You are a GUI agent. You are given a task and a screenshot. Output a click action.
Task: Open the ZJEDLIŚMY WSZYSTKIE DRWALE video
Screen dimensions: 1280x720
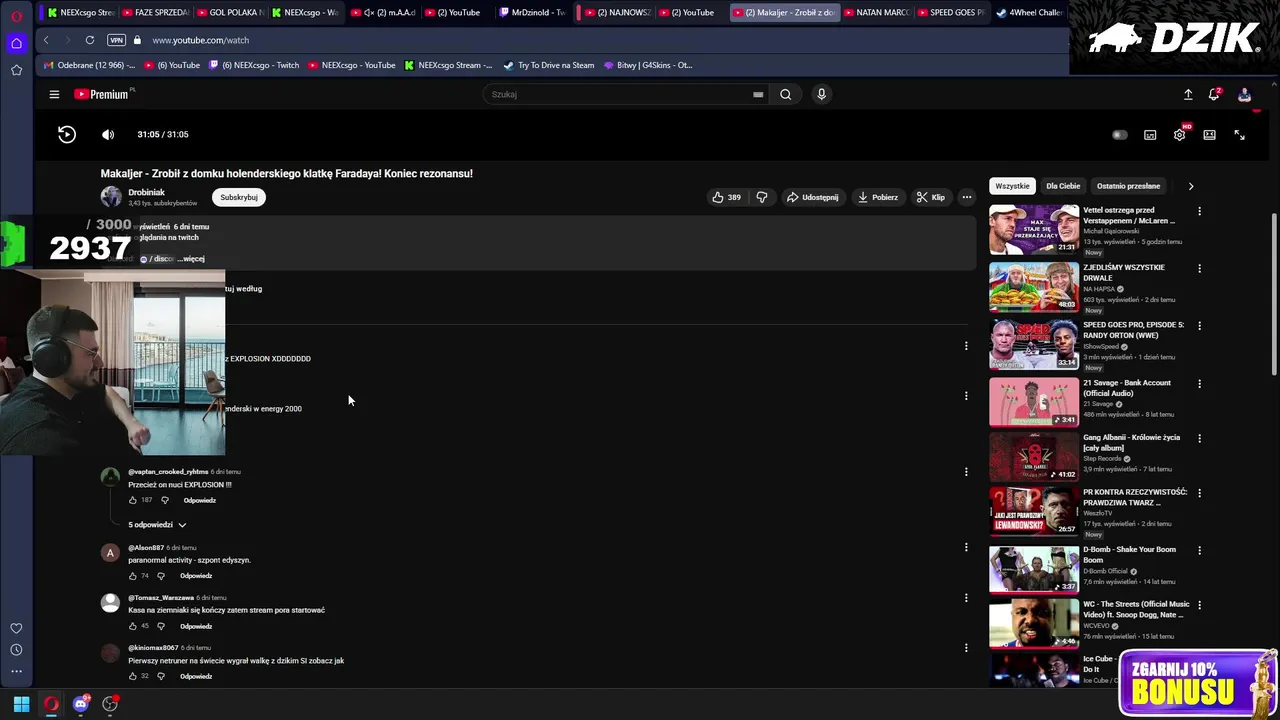coord(1034,287)
